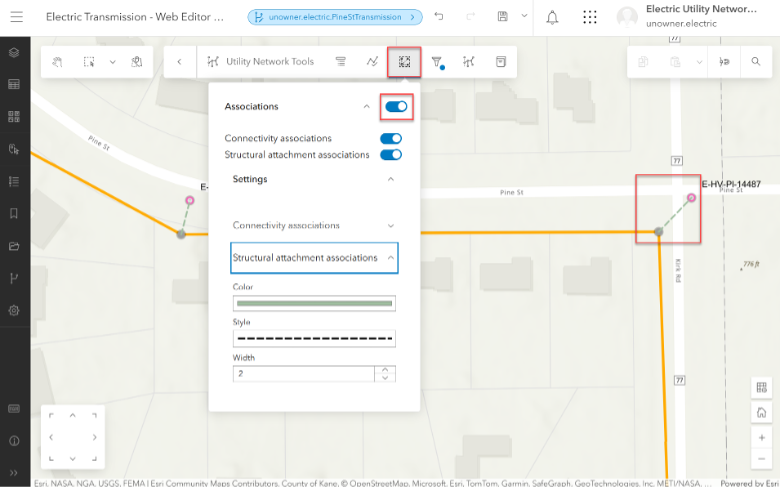The image size is (780, 488).
Task: Expand Connectivity associations settings
Action: point(390,226)
